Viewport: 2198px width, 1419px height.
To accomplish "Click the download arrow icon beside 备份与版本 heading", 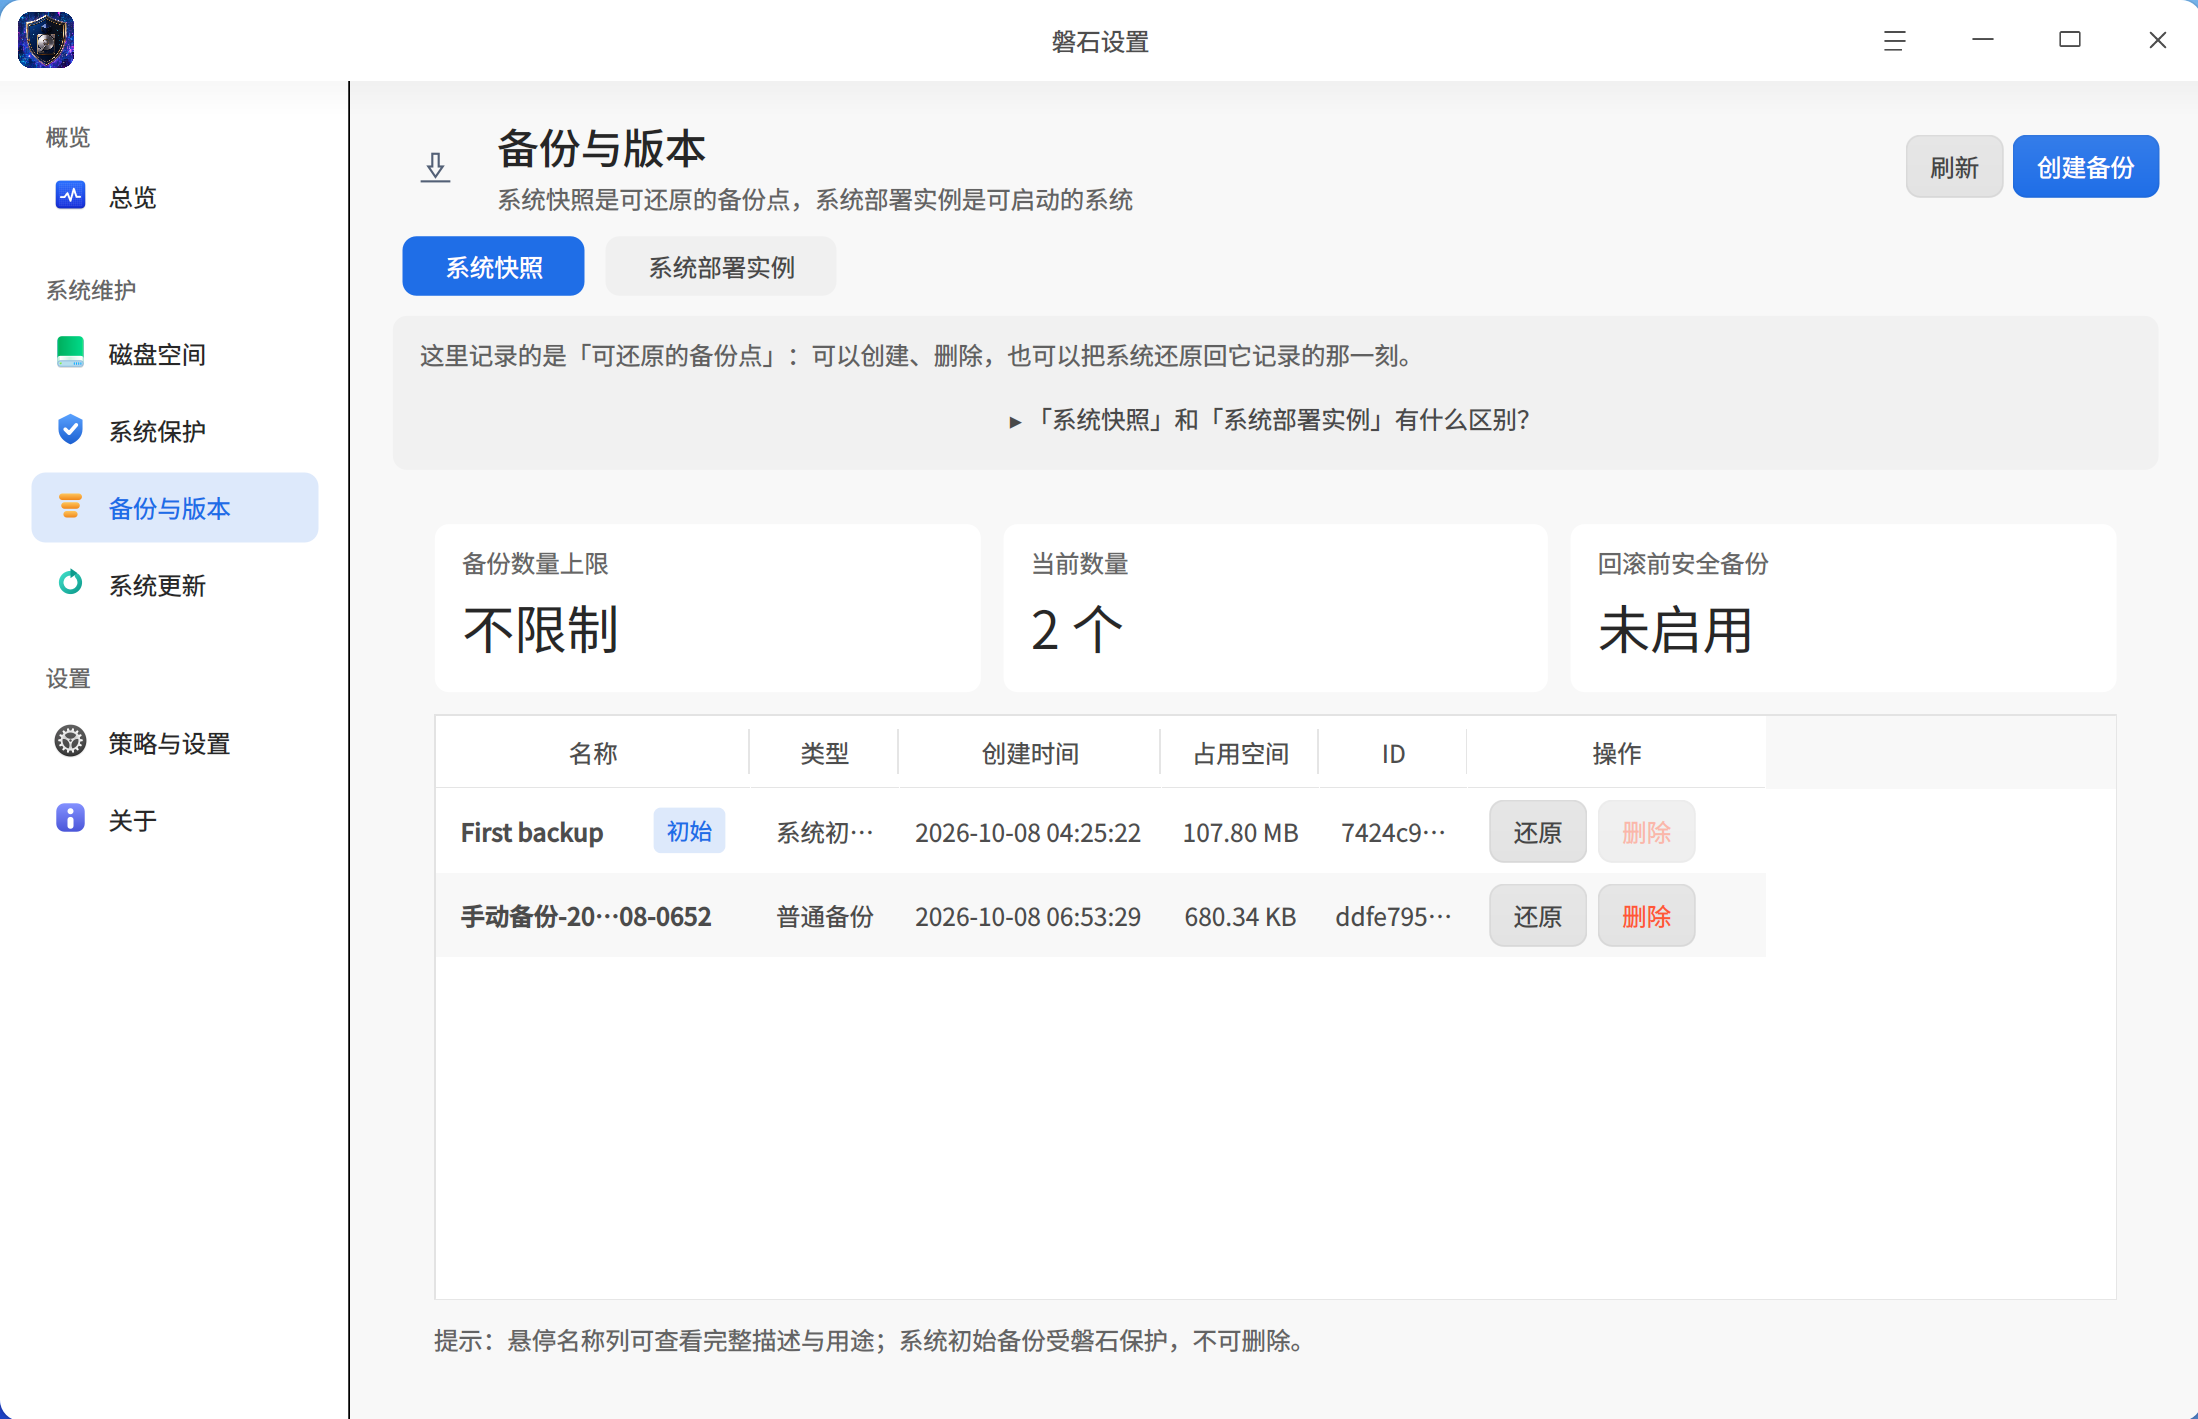I will pos(435,167).
